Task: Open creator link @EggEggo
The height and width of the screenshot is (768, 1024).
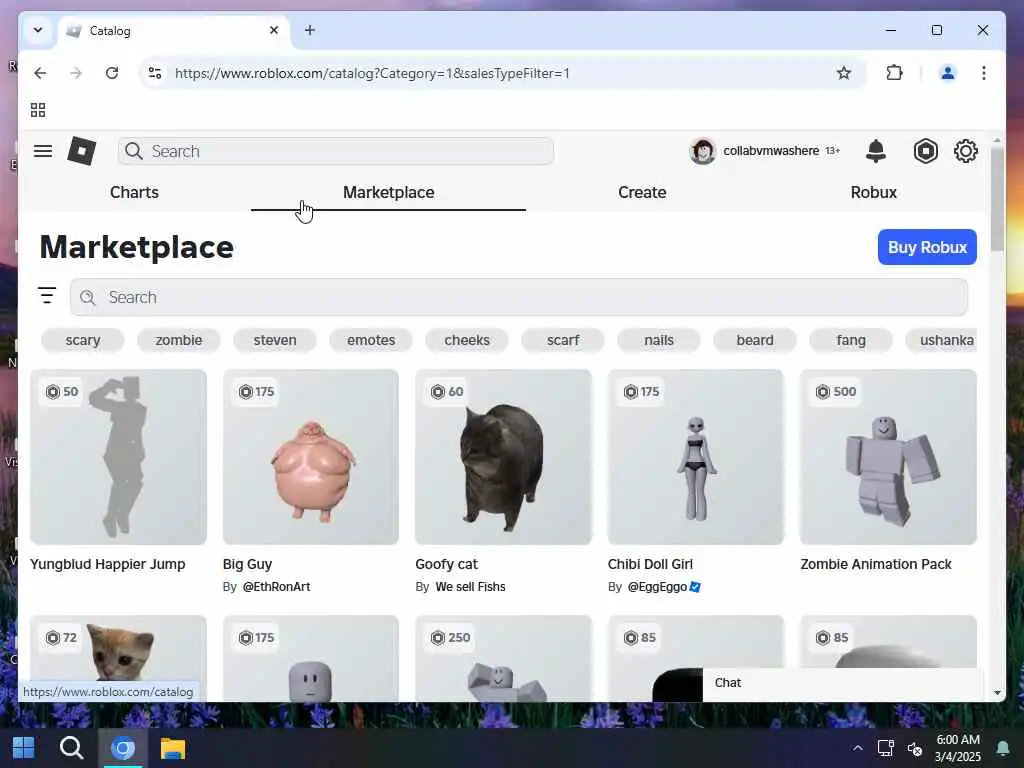Action: 657,587
